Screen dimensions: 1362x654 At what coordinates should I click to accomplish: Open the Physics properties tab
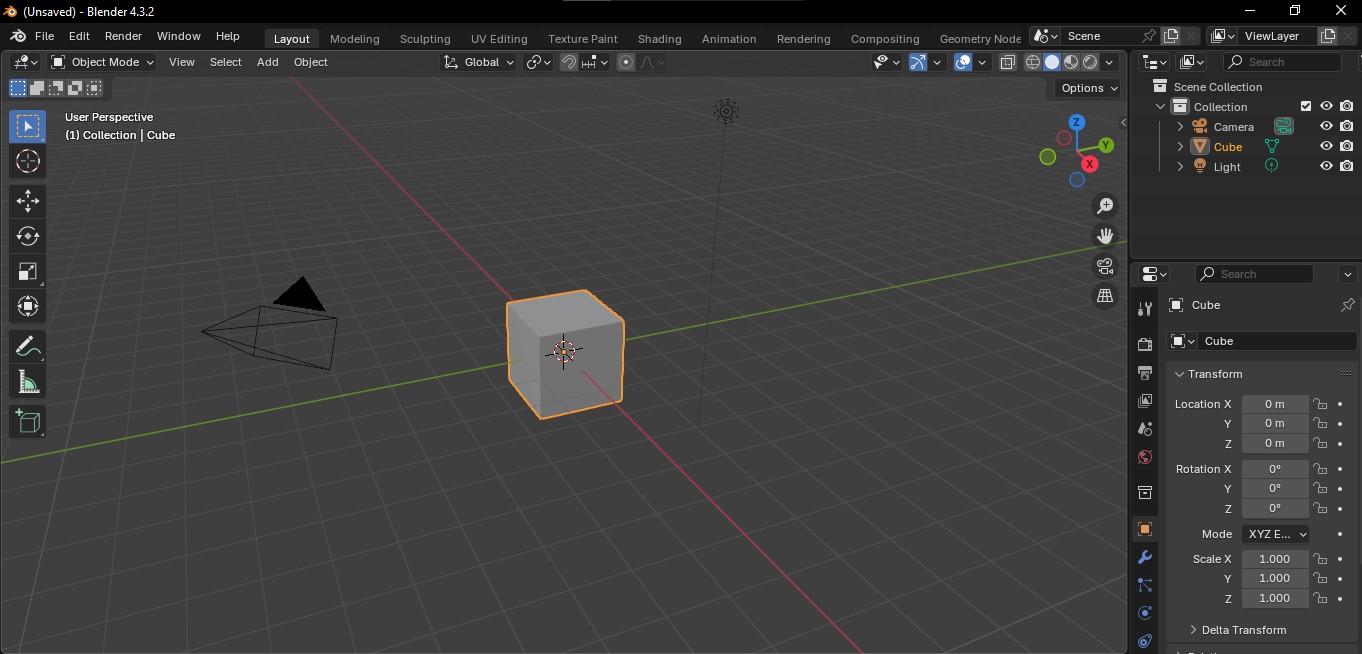pyautogui.click(x=1145, y=613)
